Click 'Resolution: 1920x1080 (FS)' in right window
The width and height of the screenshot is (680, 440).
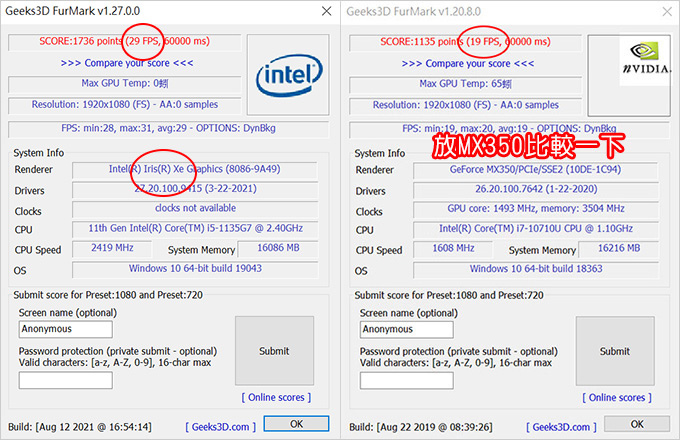[432, 105]
